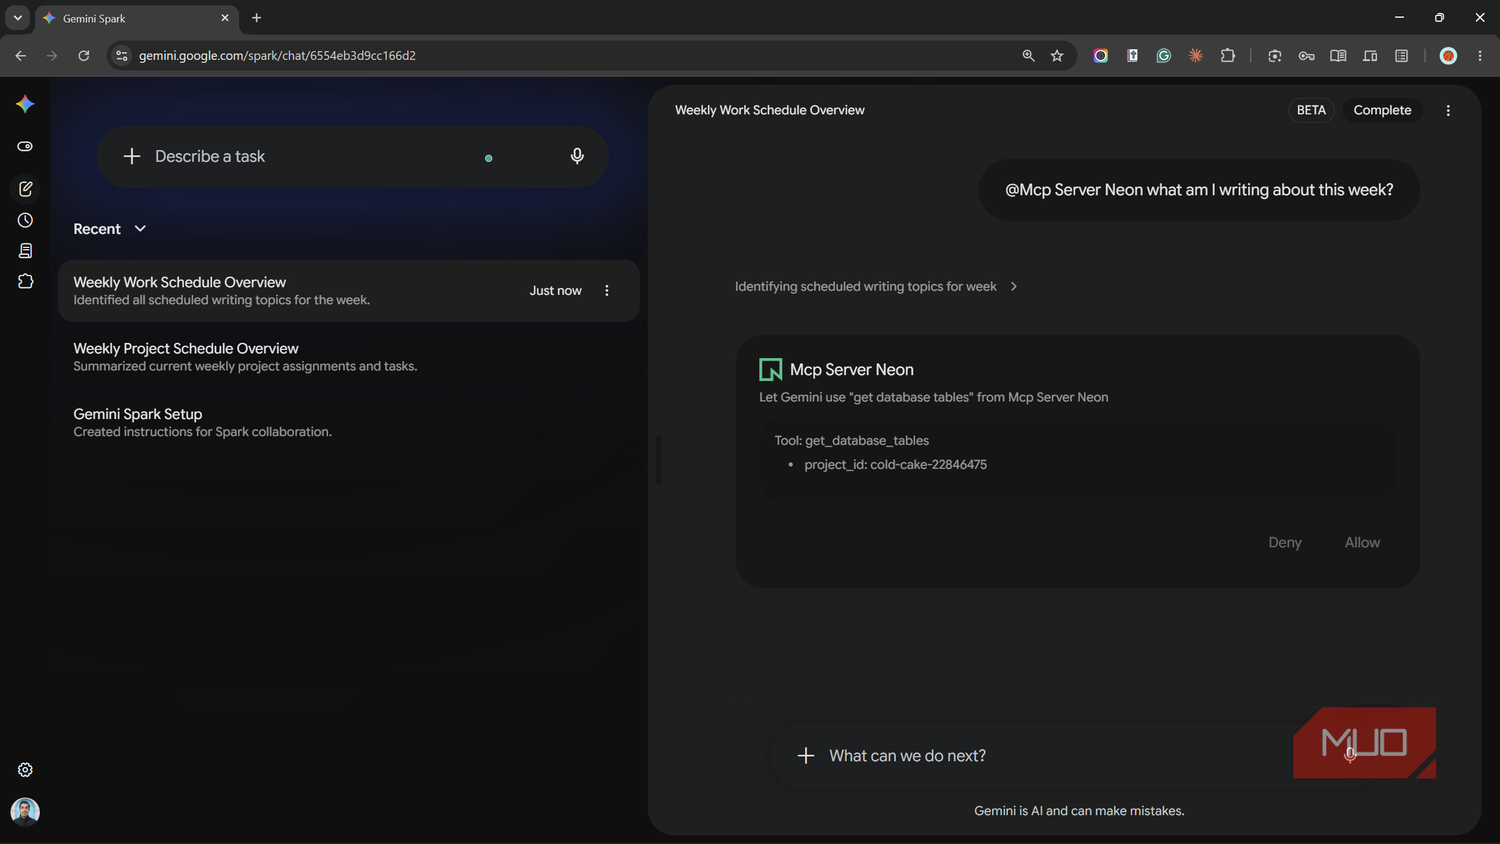The image size is (1500, 844).
Task: Open Chrome three-dot menu
Action: [x=1480, y=56]
